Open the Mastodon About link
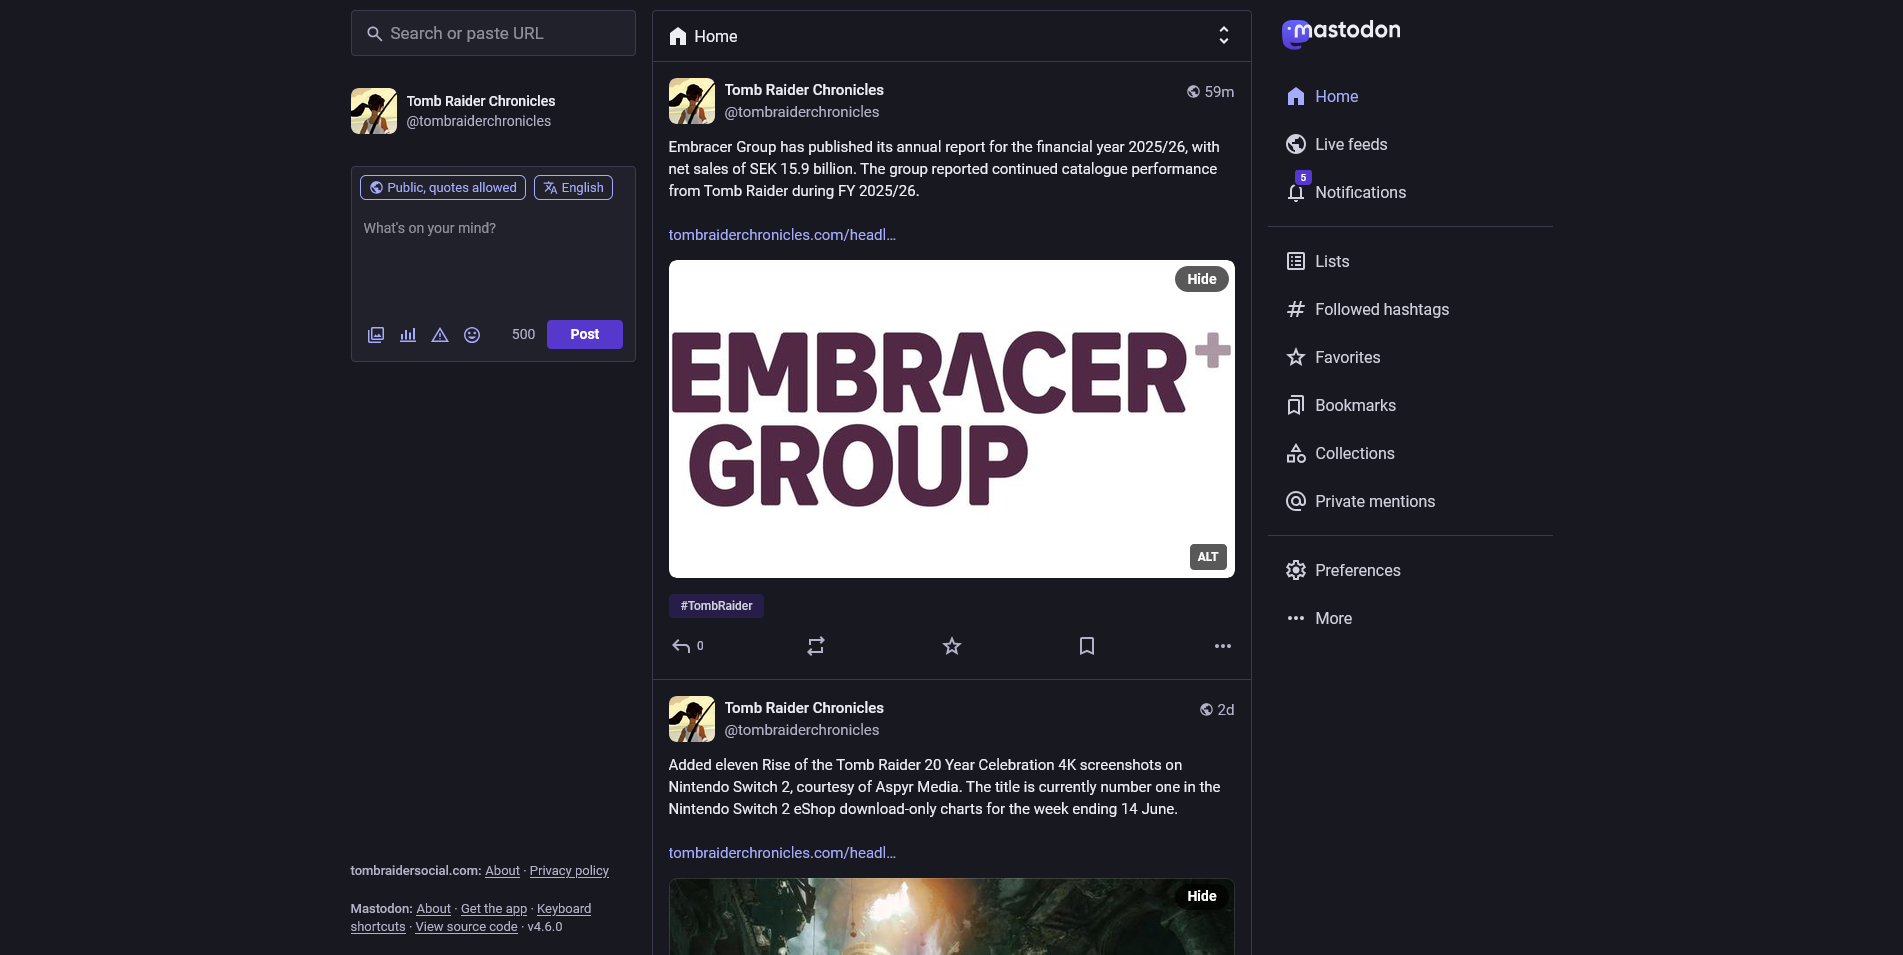This screenshot has height=955, width=1903. [433, 909]
